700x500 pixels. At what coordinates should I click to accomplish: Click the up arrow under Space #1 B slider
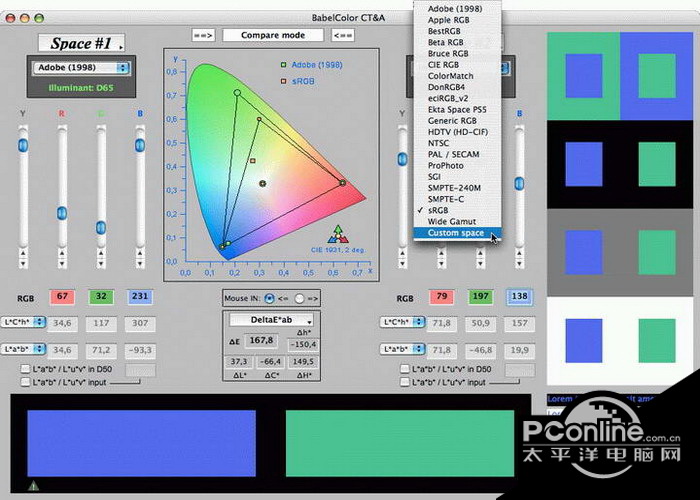click(140, 253)
